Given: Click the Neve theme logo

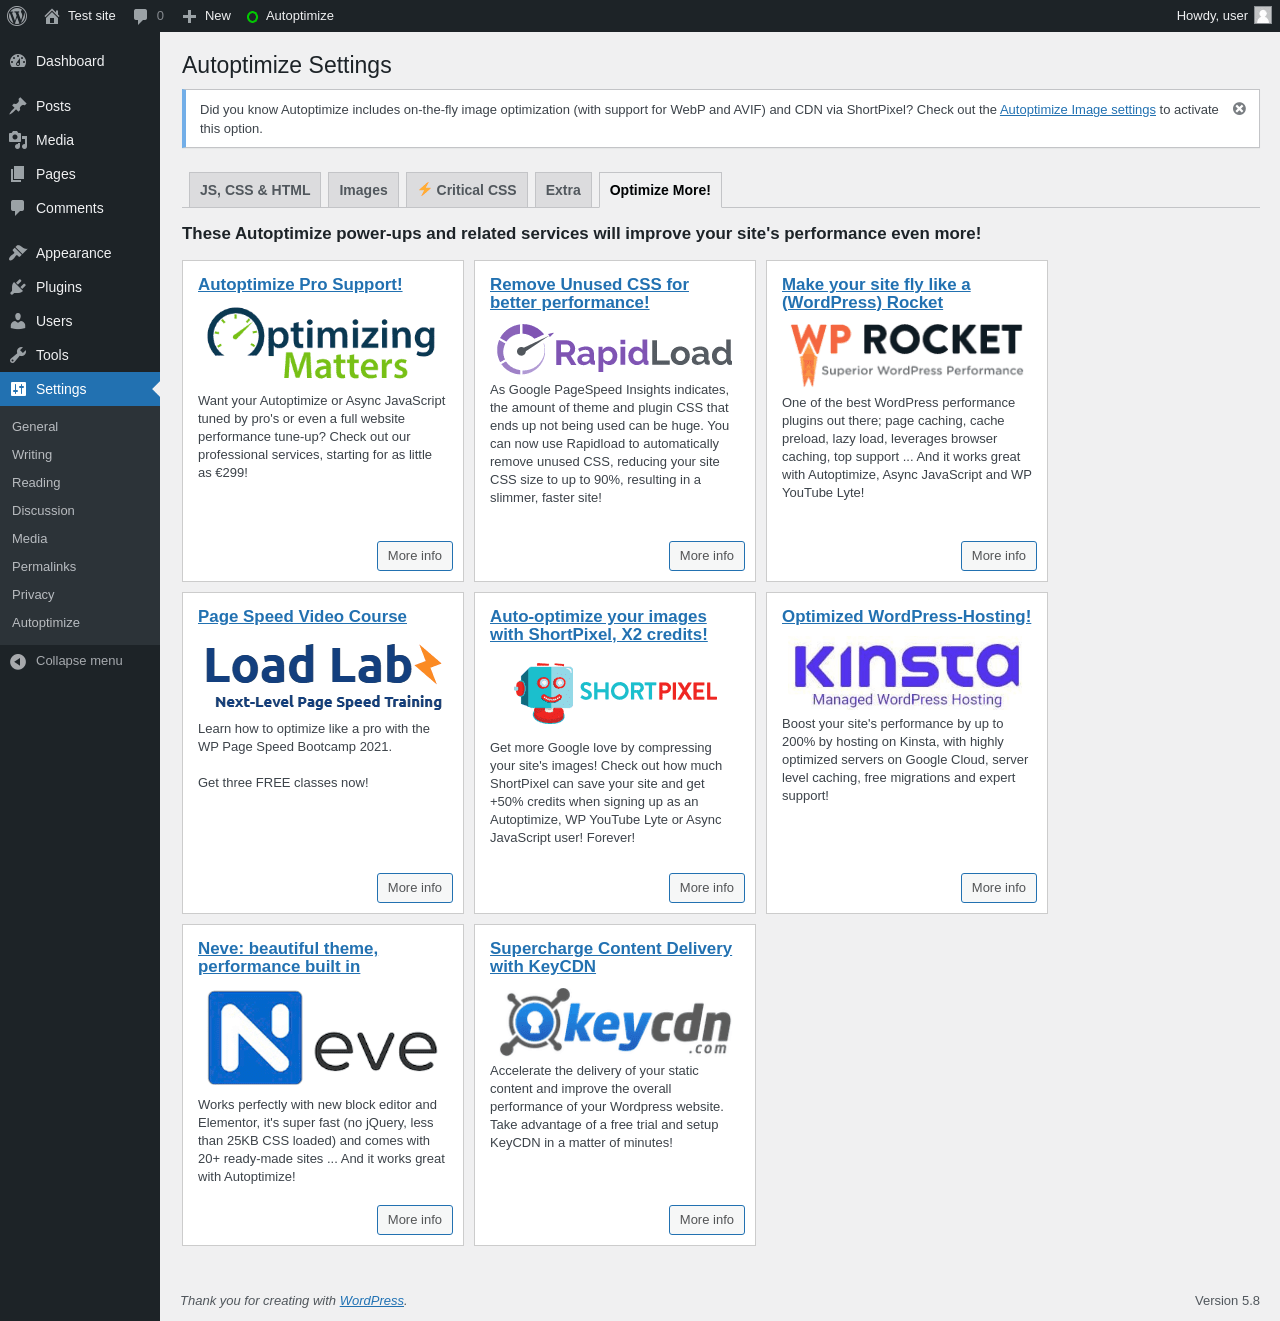Looking at the screenshot, I should [322, 1037].
